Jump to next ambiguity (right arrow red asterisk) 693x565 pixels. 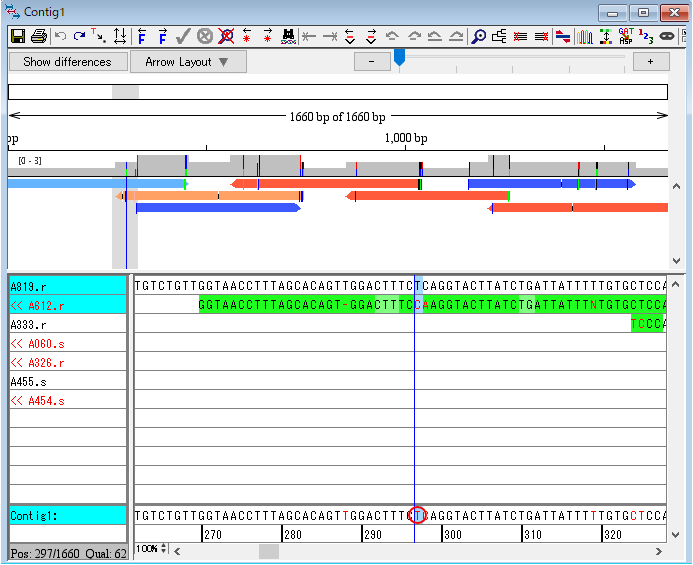pos(267,36)
